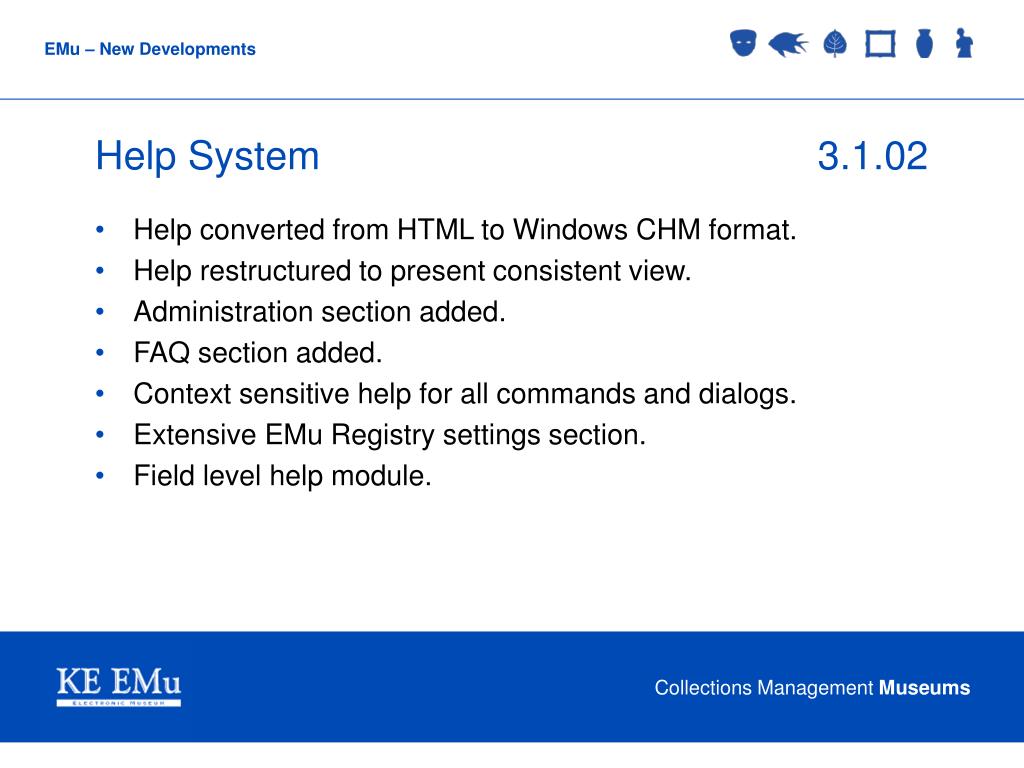Click 'Help restructured to present consistent view.'
The image size is (1024, 768).
412,271
